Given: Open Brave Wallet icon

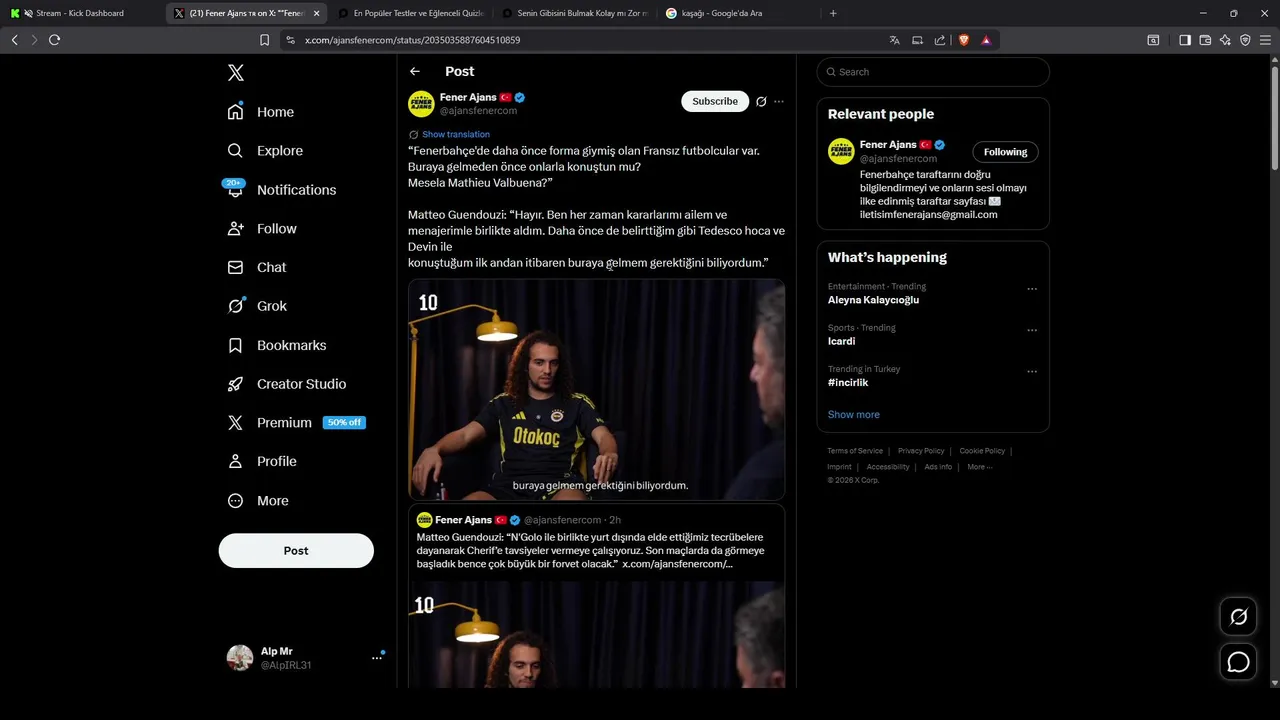Looking at the screenshot, I should [x=1205, y=40].
